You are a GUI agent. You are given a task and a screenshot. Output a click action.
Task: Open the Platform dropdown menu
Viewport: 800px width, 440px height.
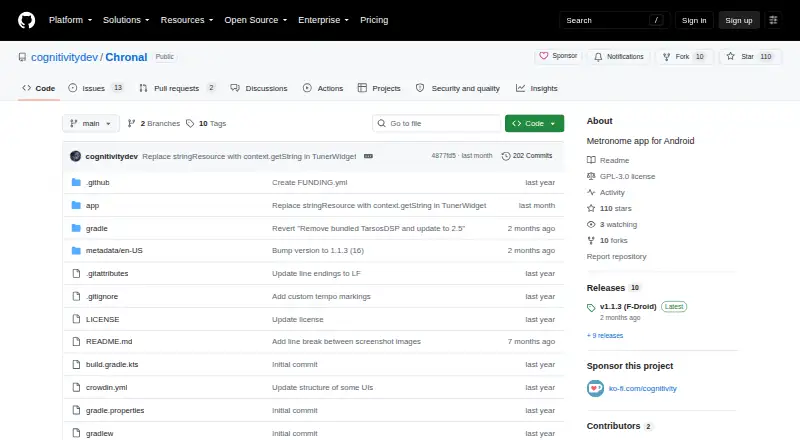(x=70, y=20)
